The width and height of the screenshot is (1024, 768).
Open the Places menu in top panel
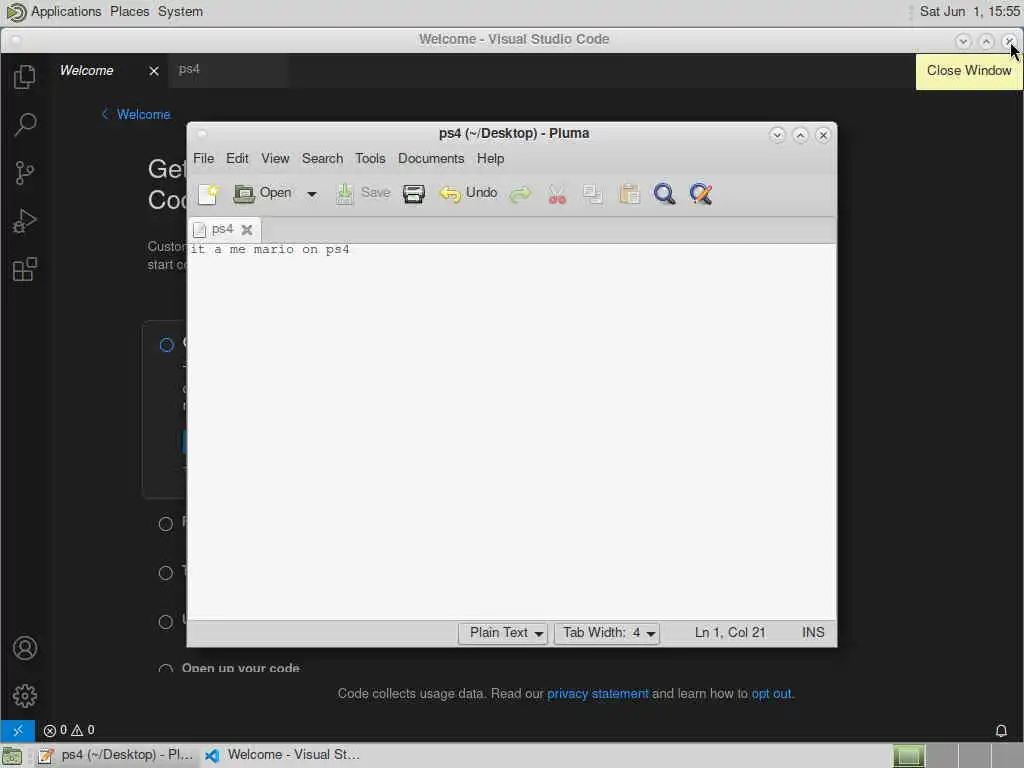(129, 12)
